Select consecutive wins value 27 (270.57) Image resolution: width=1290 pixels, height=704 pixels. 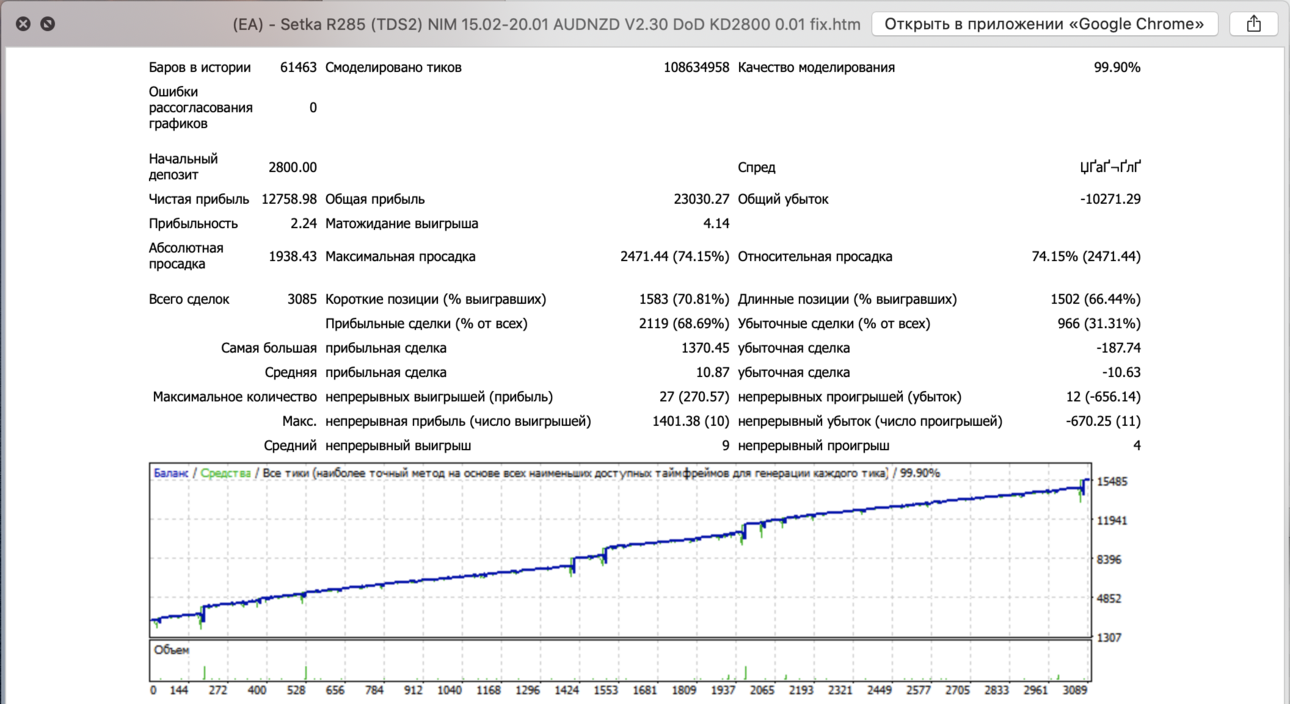695,397
